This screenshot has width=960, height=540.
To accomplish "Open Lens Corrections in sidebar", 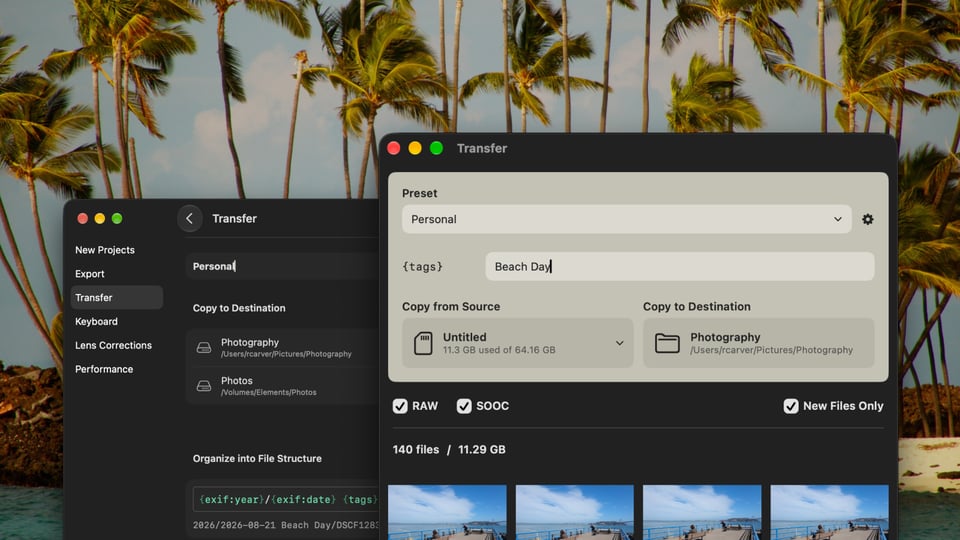I will coord(113,345).
